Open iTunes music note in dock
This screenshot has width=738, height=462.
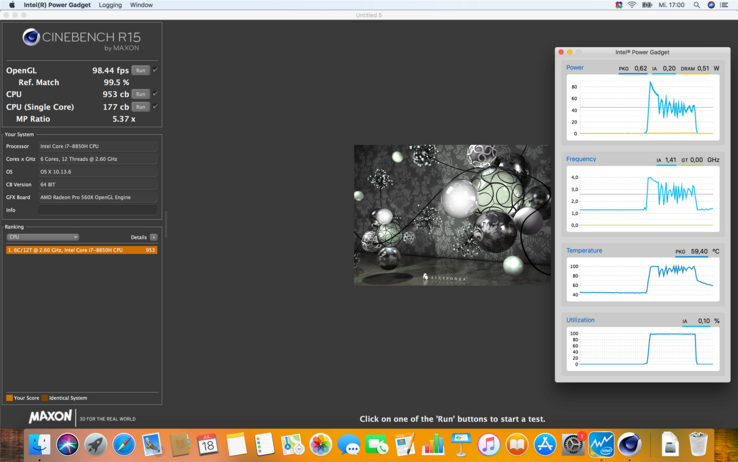(x=489, y=445)
